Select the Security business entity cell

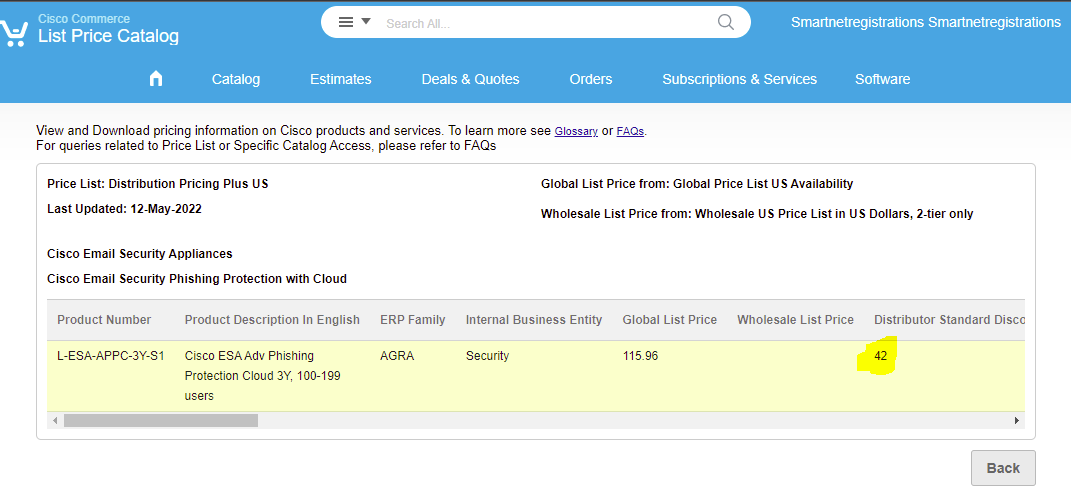[487, 356]
